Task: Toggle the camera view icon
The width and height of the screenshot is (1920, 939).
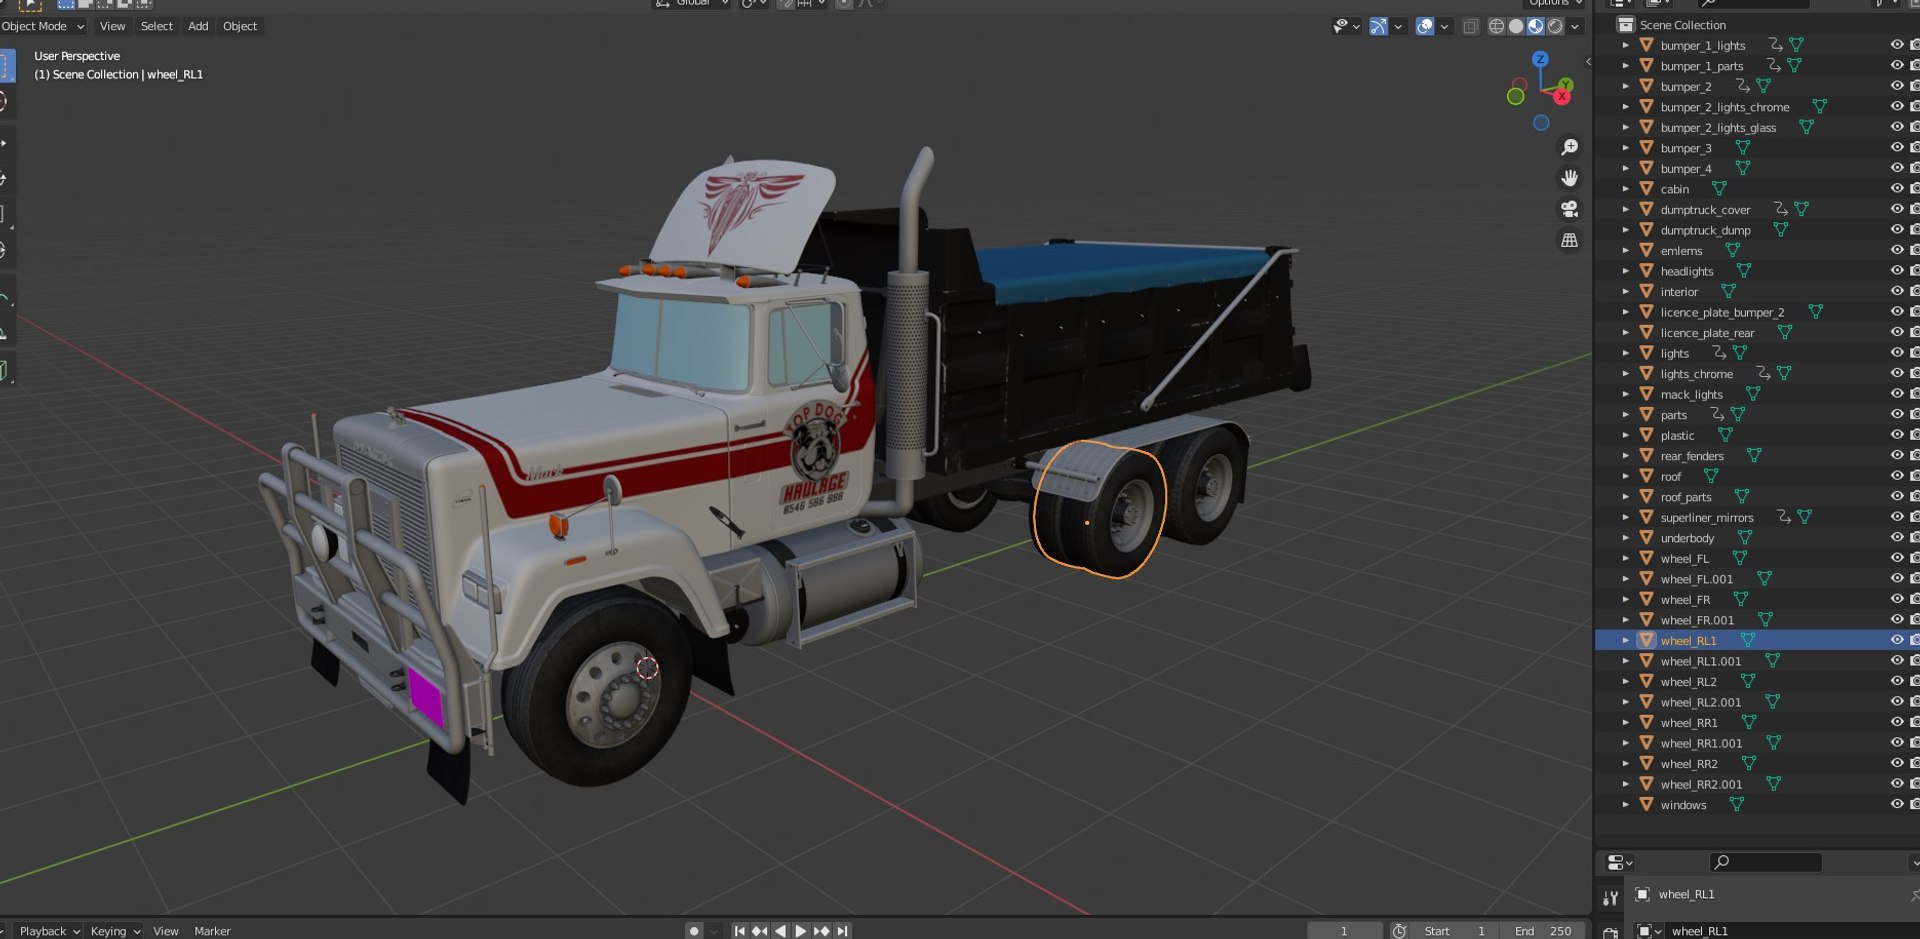Action: click(x=1570, y=209)
